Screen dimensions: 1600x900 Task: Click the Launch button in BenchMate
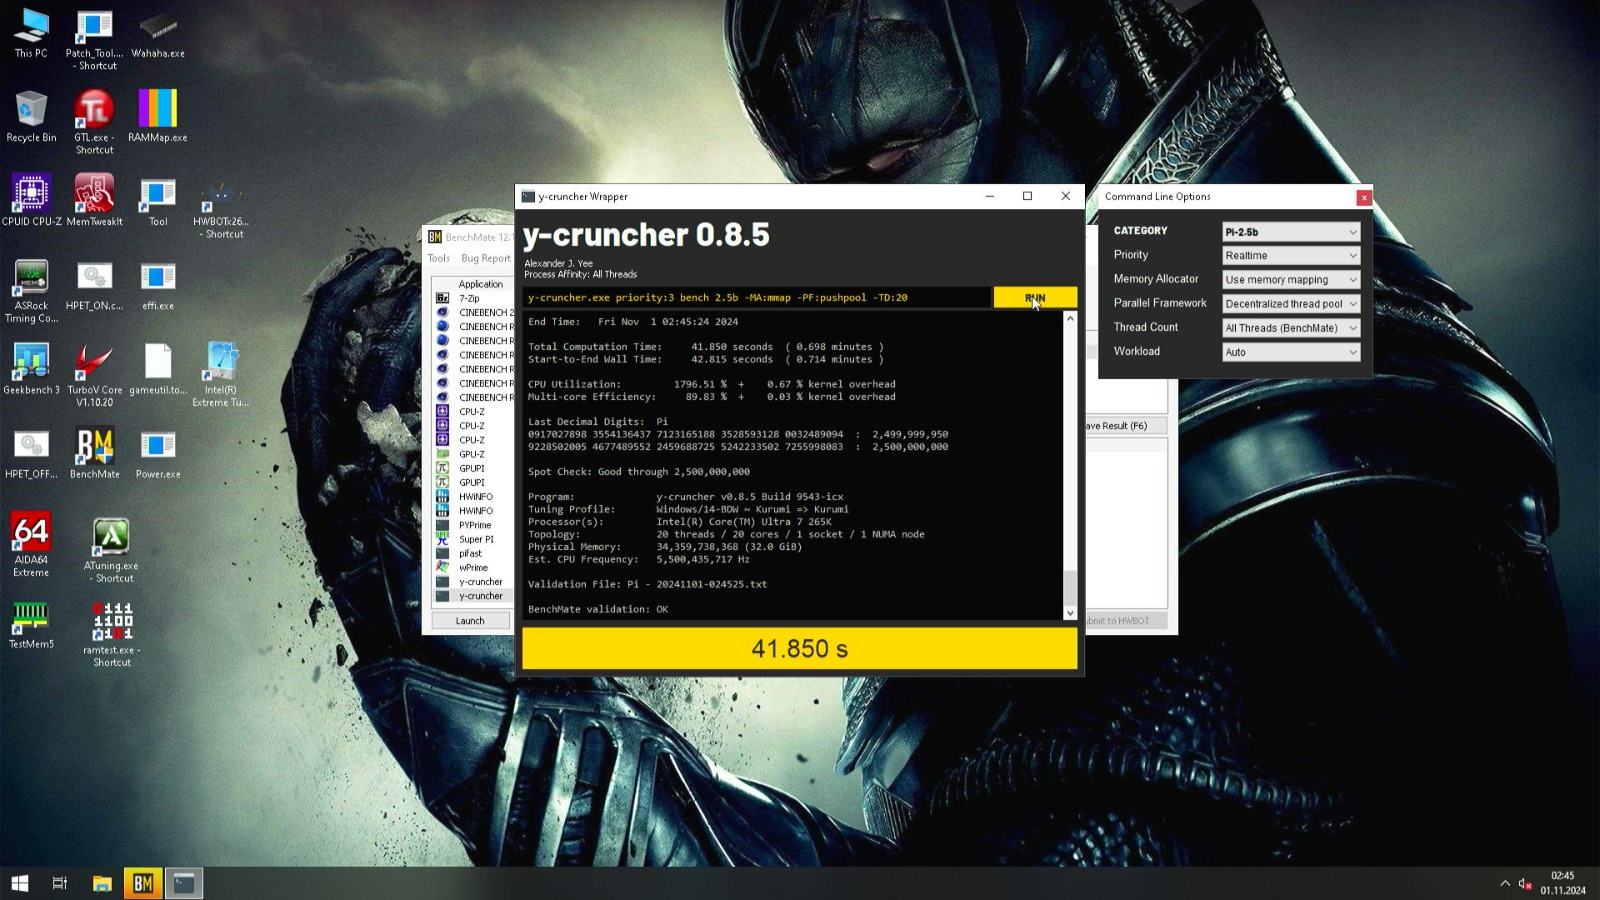tap(470, 621)
